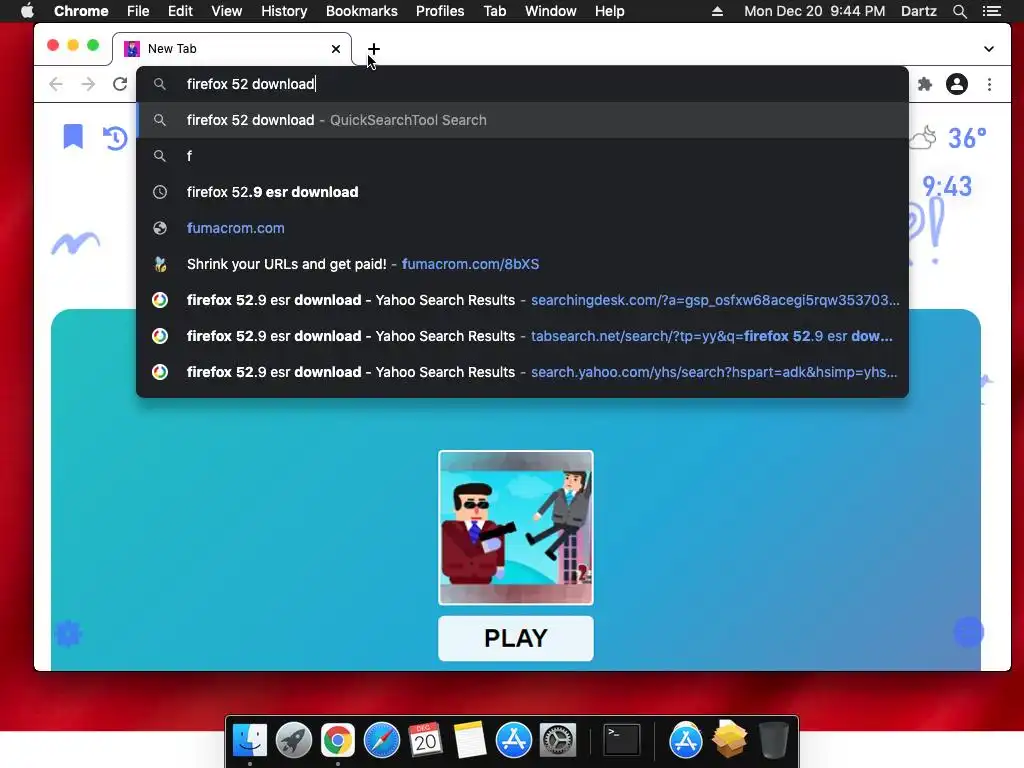Open Chrome from the dock

[338, 741]
